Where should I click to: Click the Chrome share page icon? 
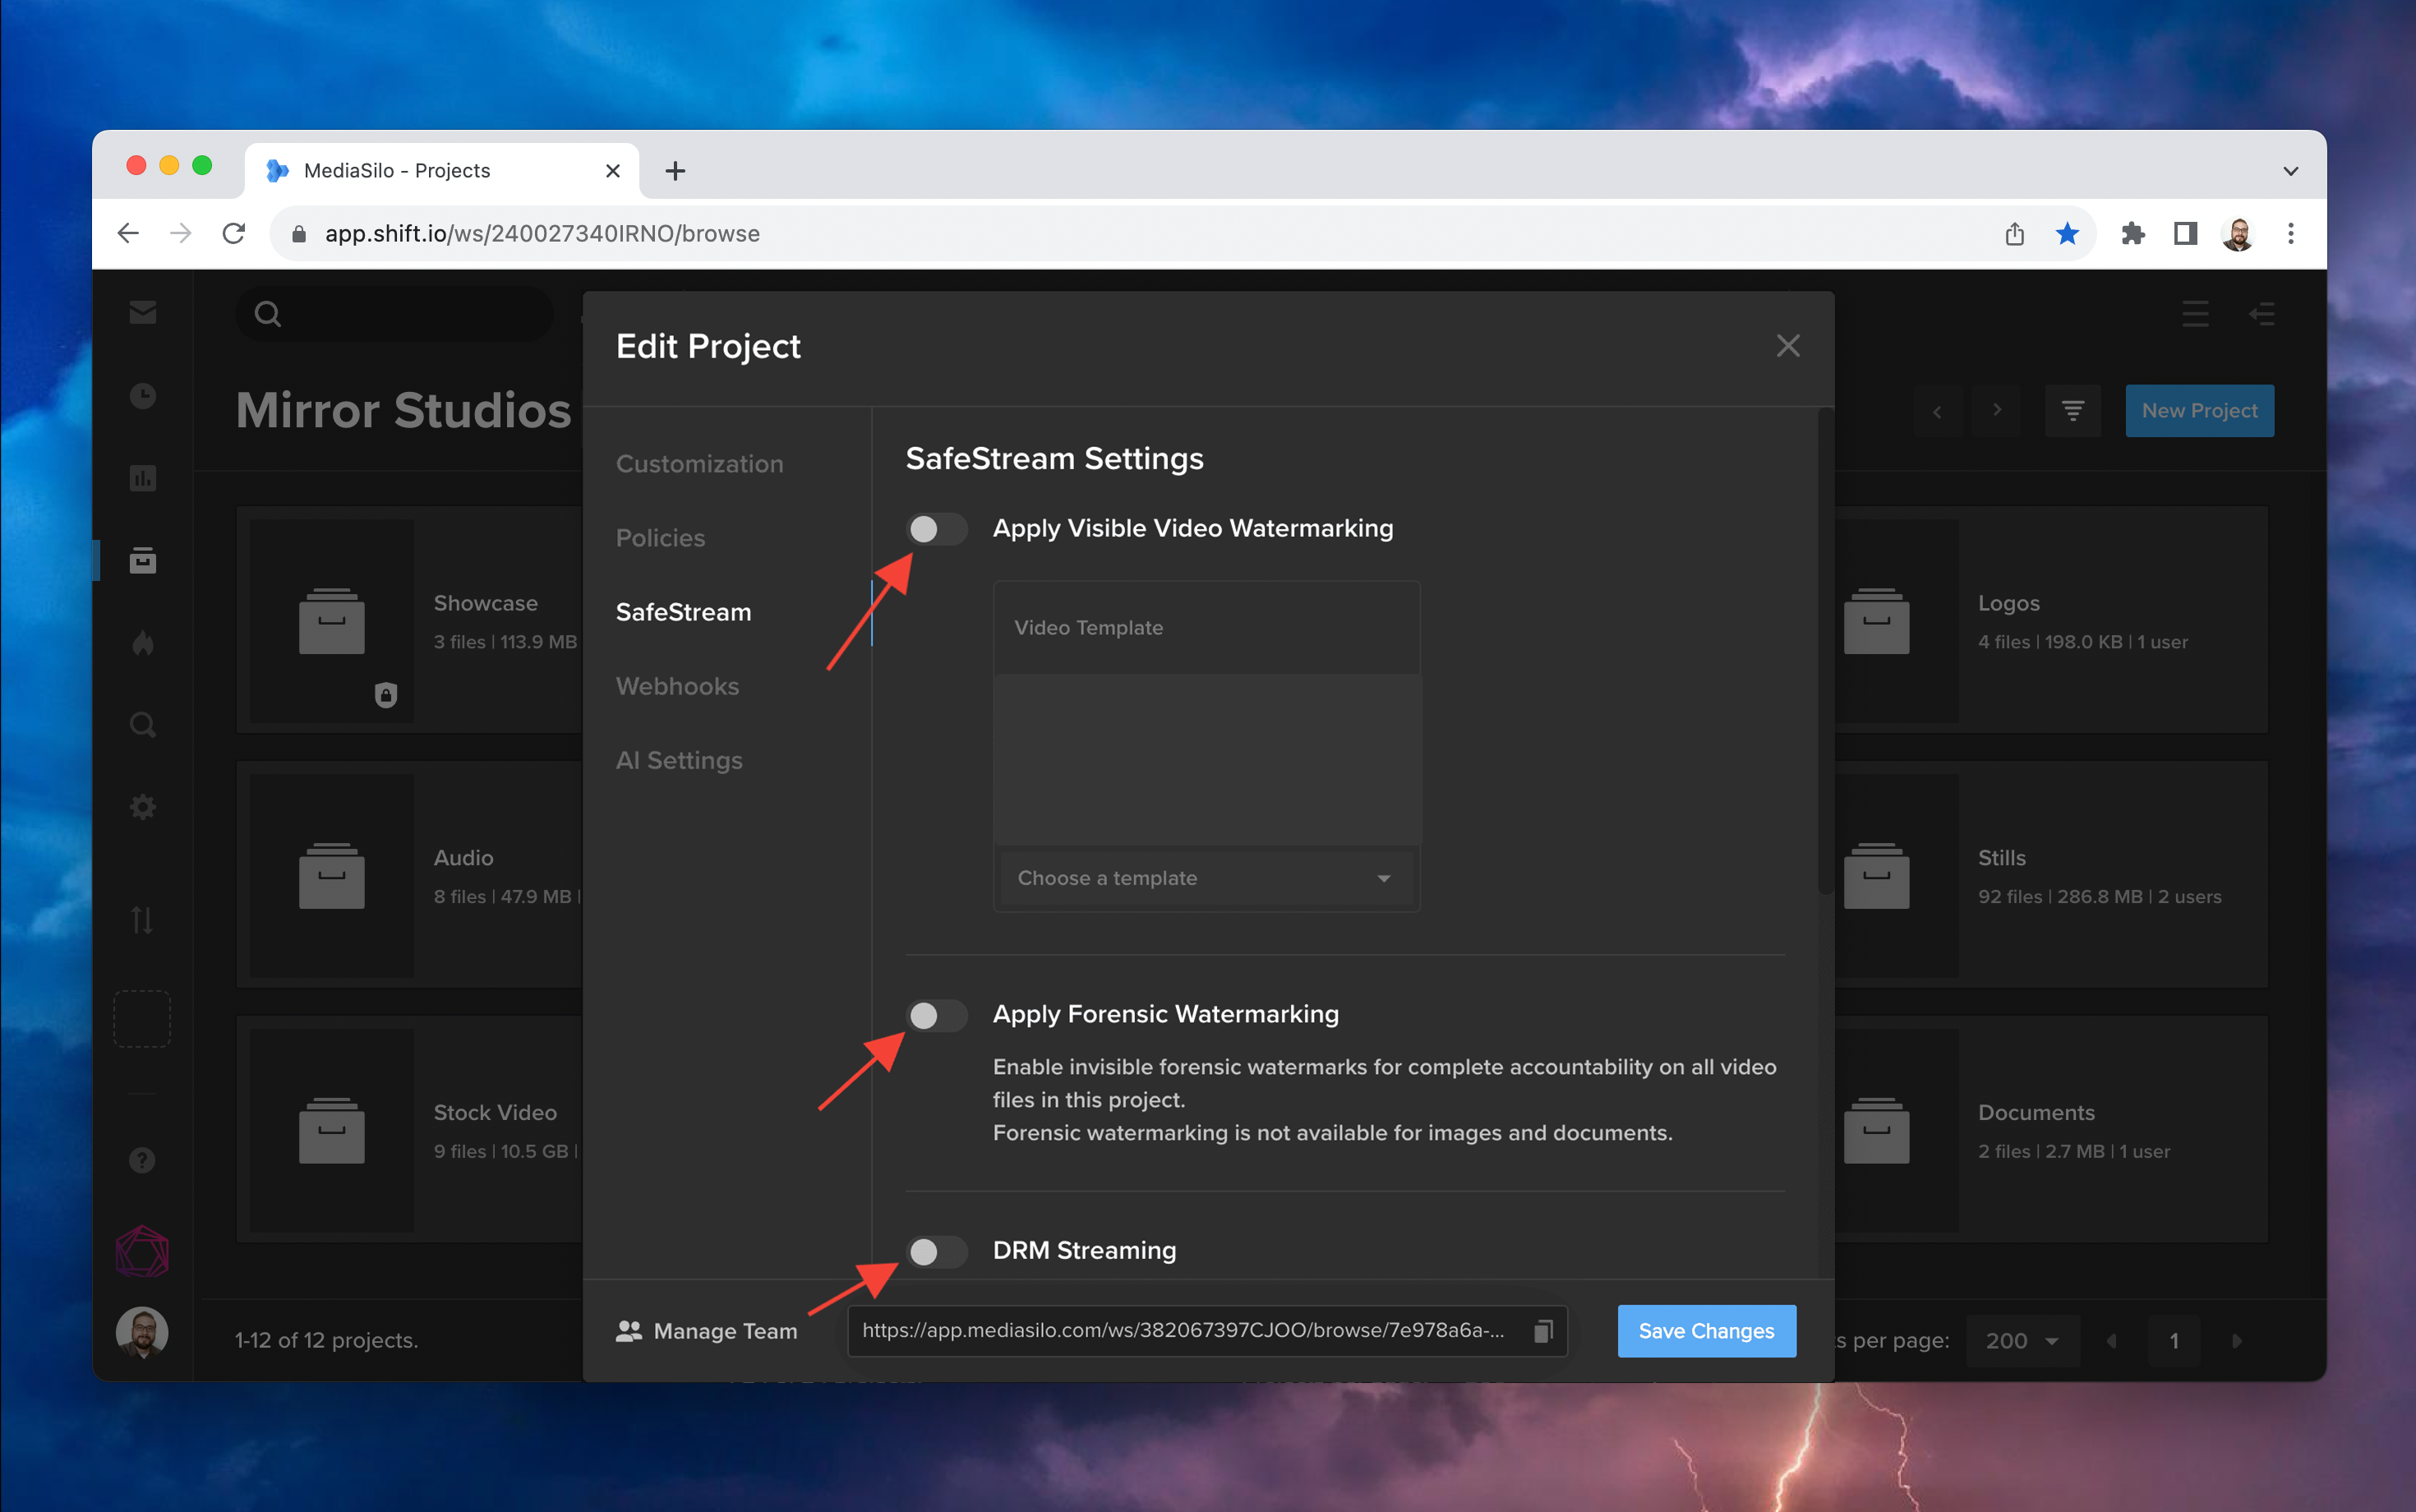click(2014, 233)
